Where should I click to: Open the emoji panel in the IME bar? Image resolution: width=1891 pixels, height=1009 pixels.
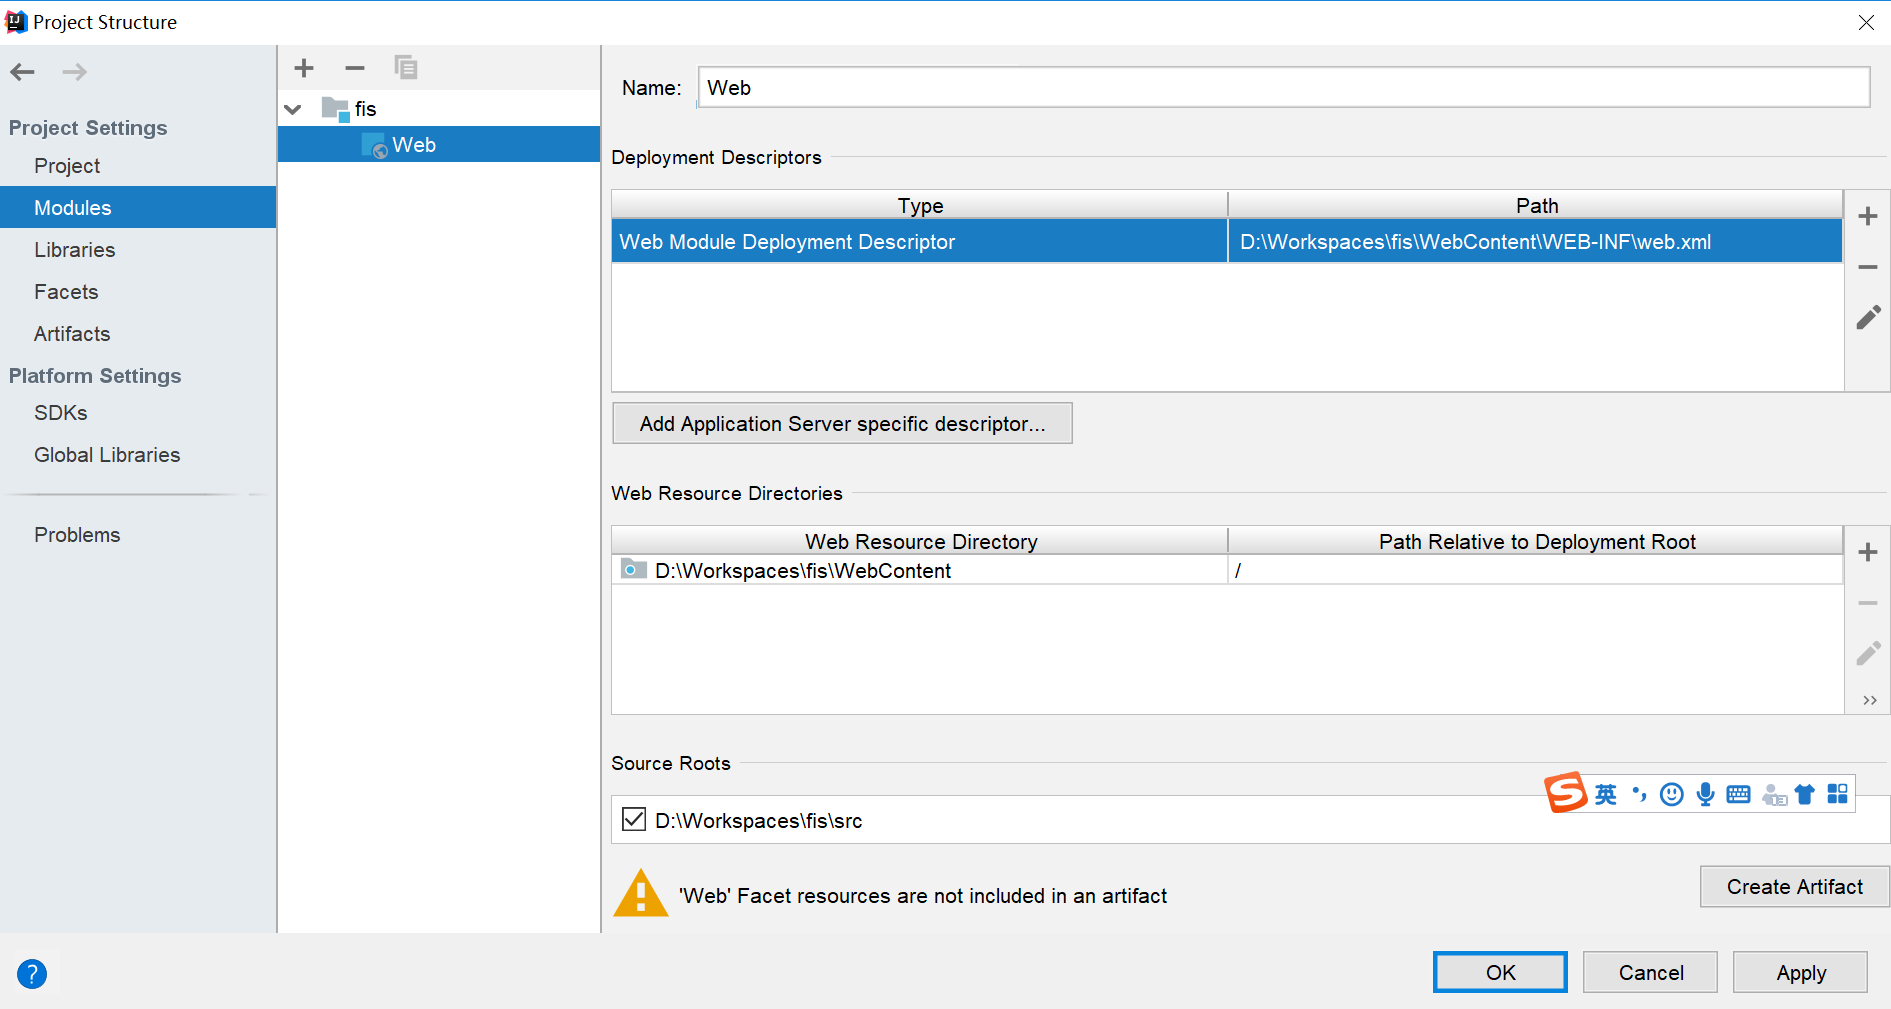point(1671,794)
